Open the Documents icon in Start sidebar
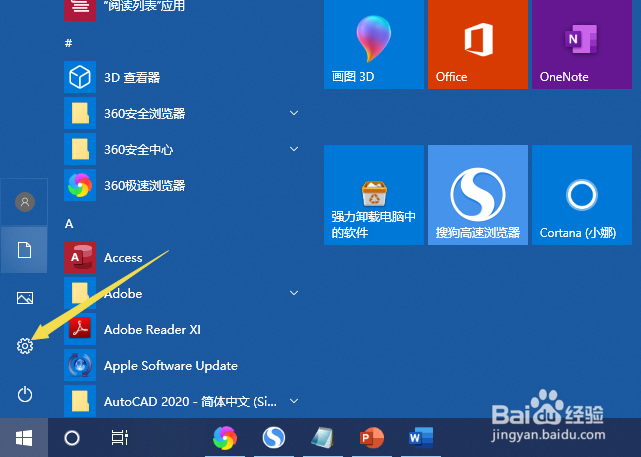This screenshot has width=641, height=457. 25,250
